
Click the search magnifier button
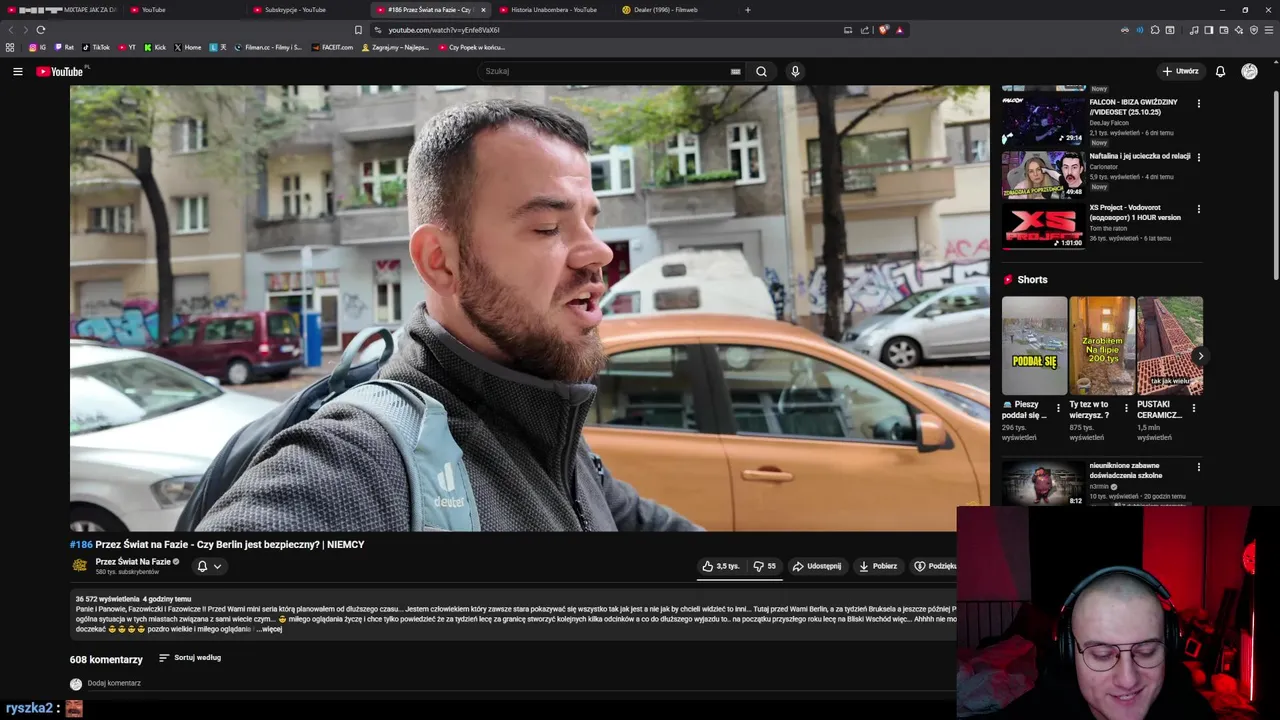[761, 71]
